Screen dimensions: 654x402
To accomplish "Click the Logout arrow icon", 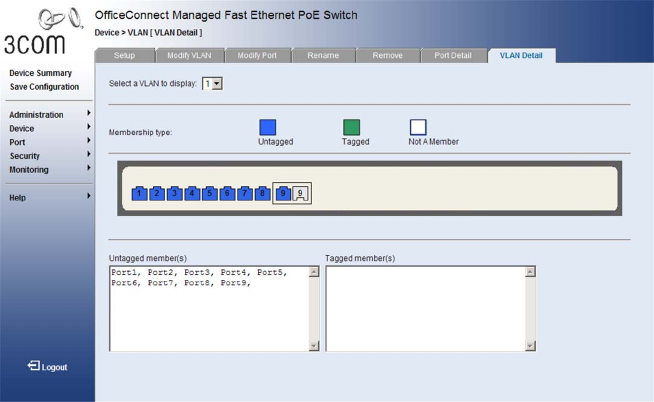I will [34, 366].
